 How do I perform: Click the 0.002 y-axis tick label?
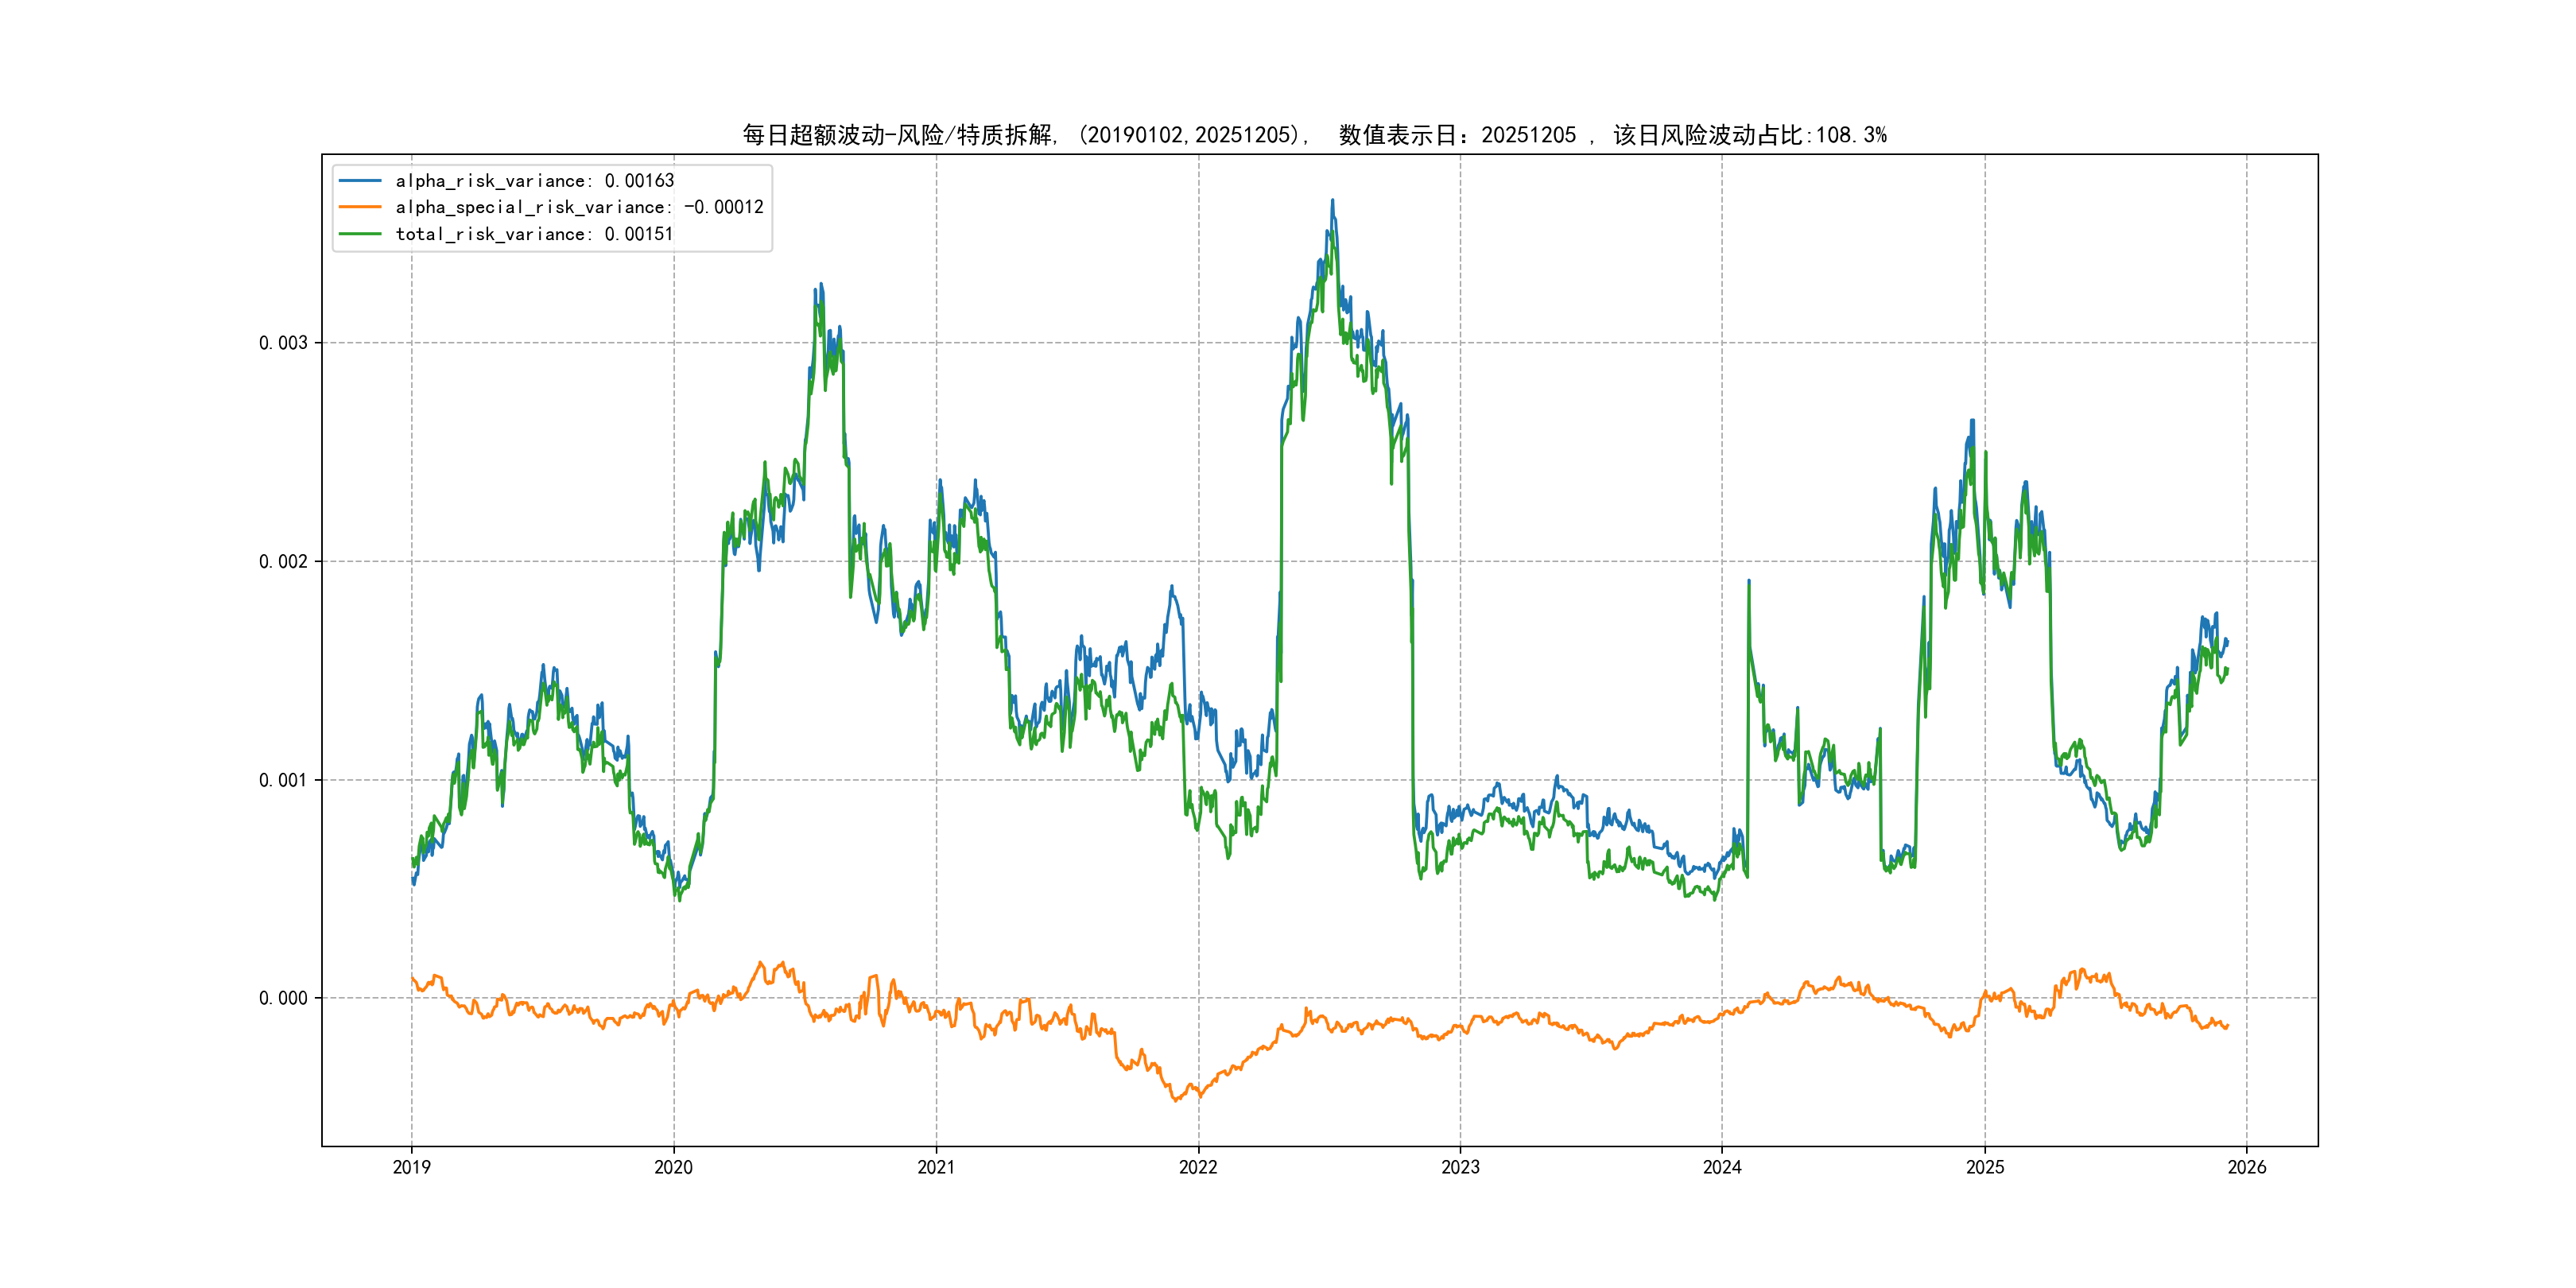point(283,561)
